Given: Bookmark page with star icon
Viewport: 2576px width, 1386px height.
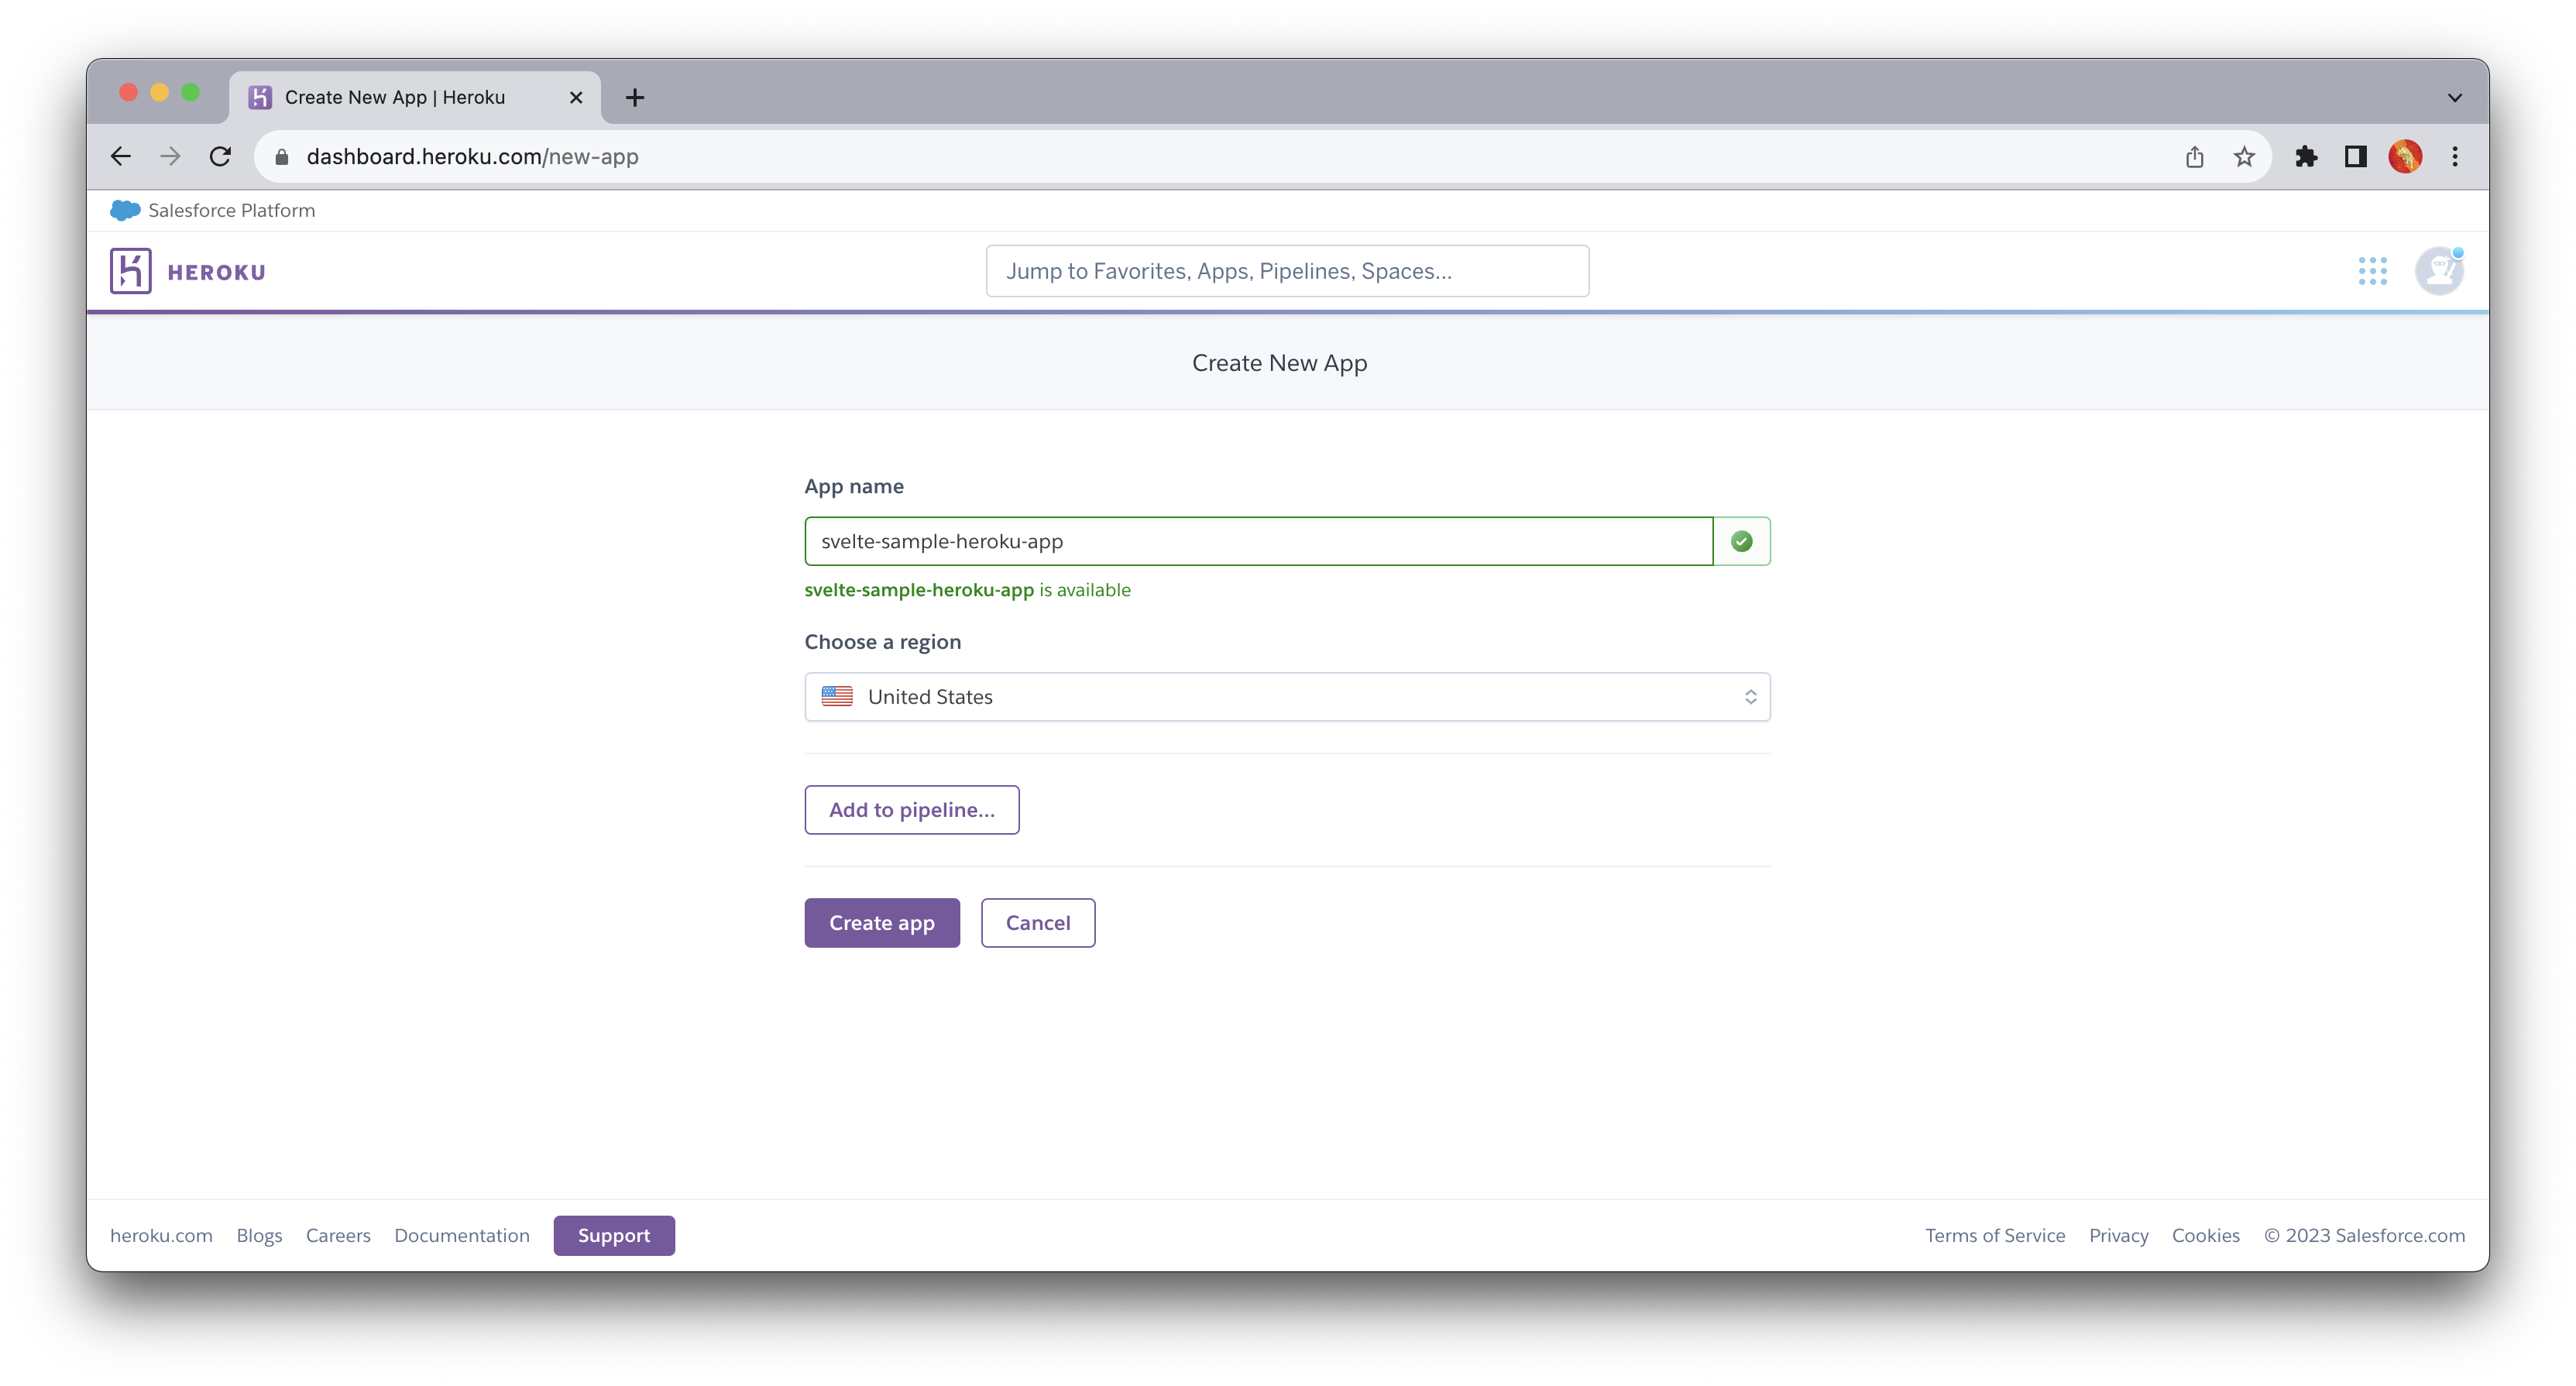Looking at the screenshot, I should [x=2244, y=157].
